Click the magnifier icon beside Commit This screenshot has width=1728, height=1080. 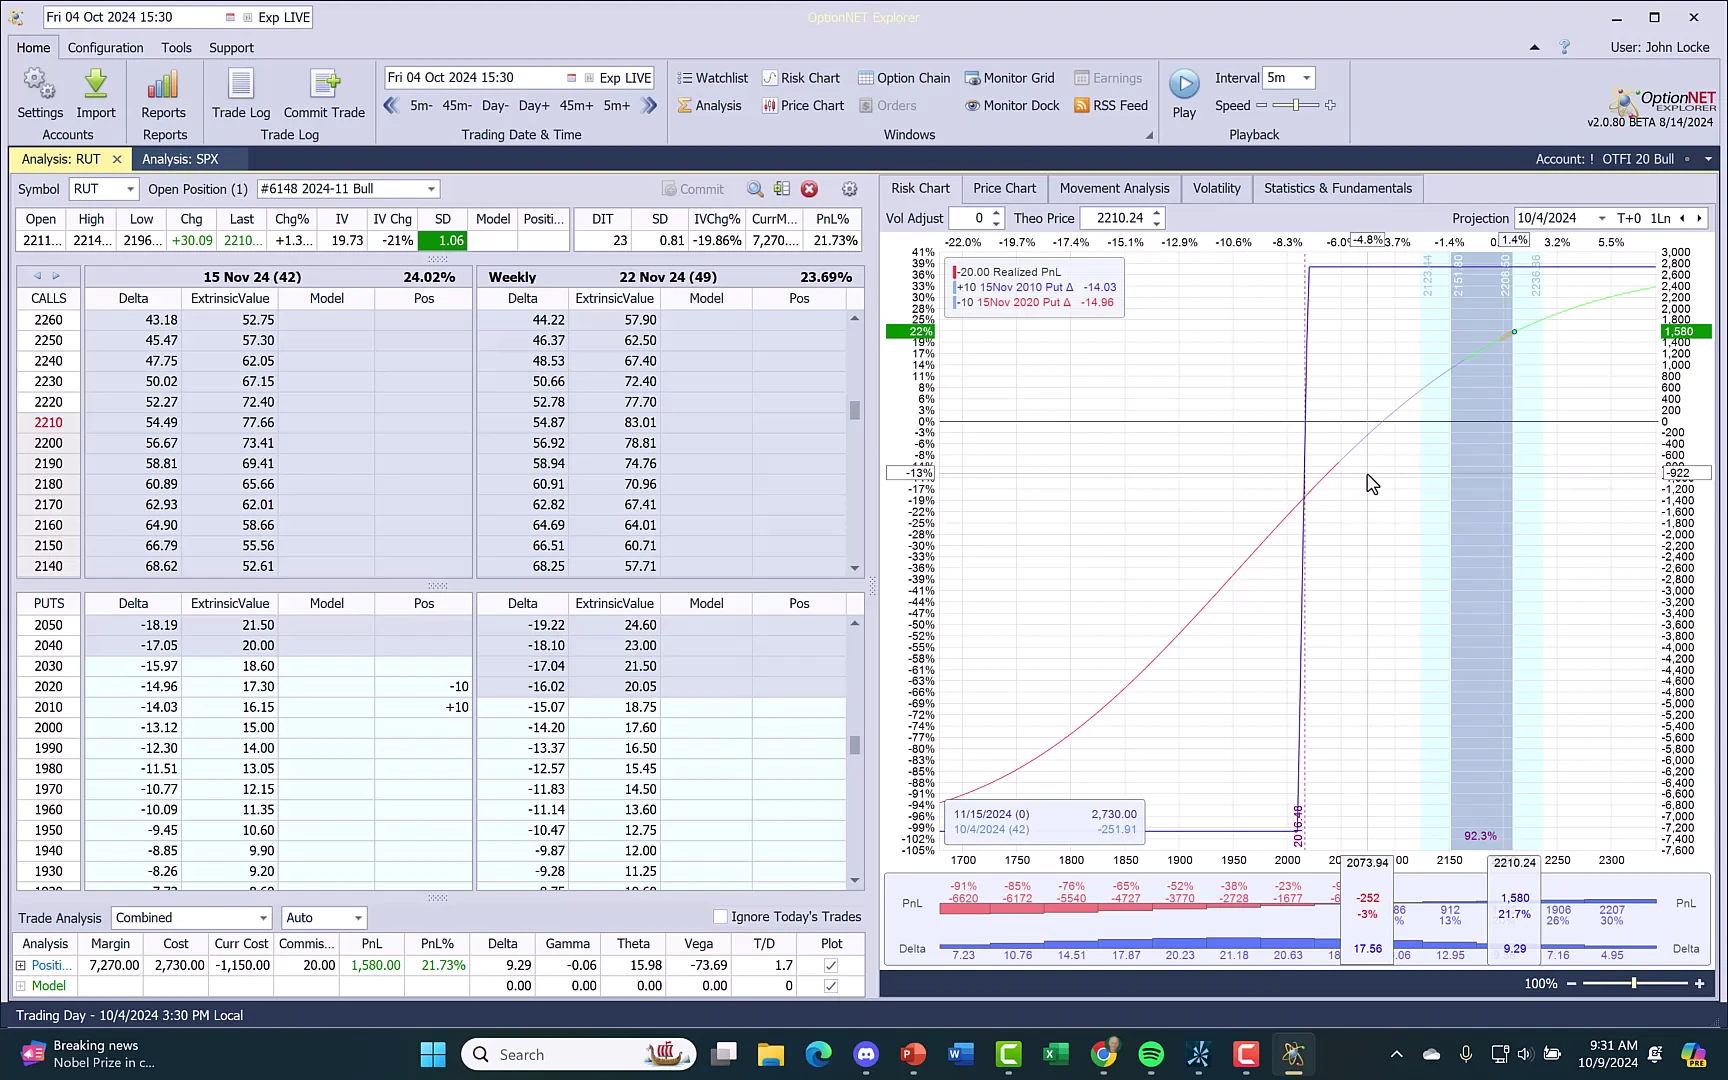755,189
